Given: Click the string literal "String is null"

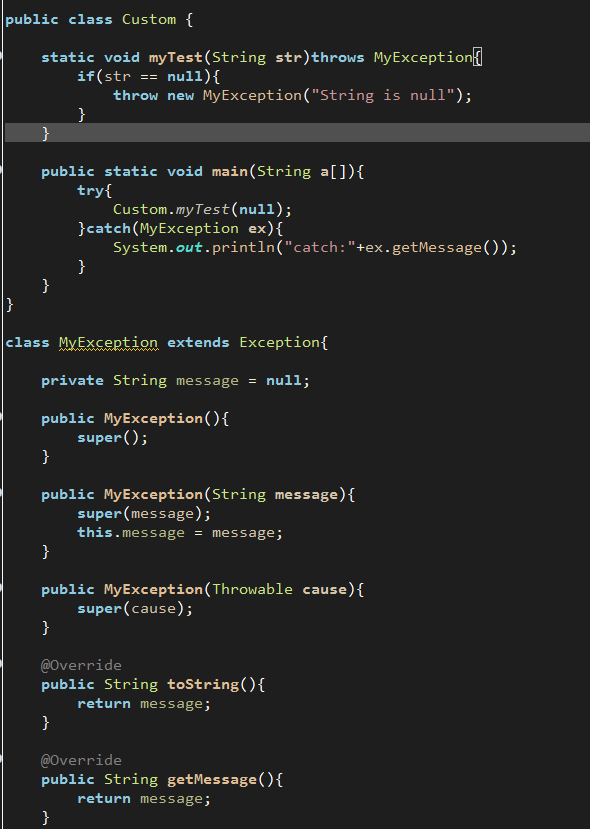Looking at the screenshot, I should tap(383, 96).
